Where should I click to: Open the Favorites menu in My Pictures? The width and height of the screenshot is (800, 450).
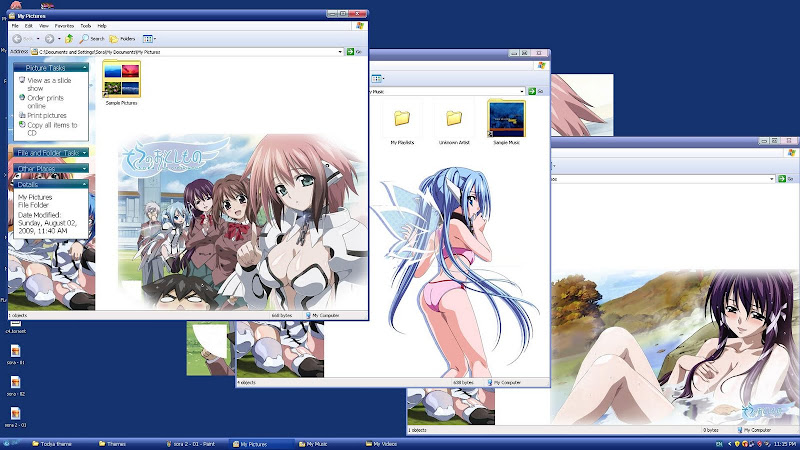coord(64,26)
